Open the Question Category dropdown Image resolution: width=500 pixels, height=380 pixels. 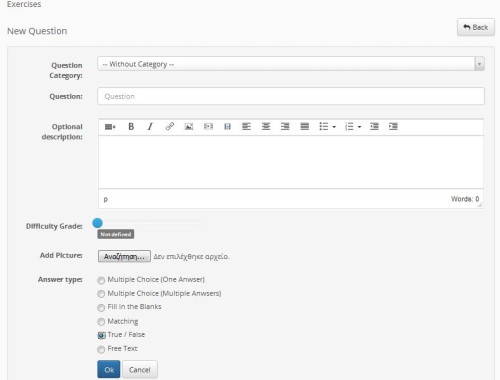tap(291, 64)
